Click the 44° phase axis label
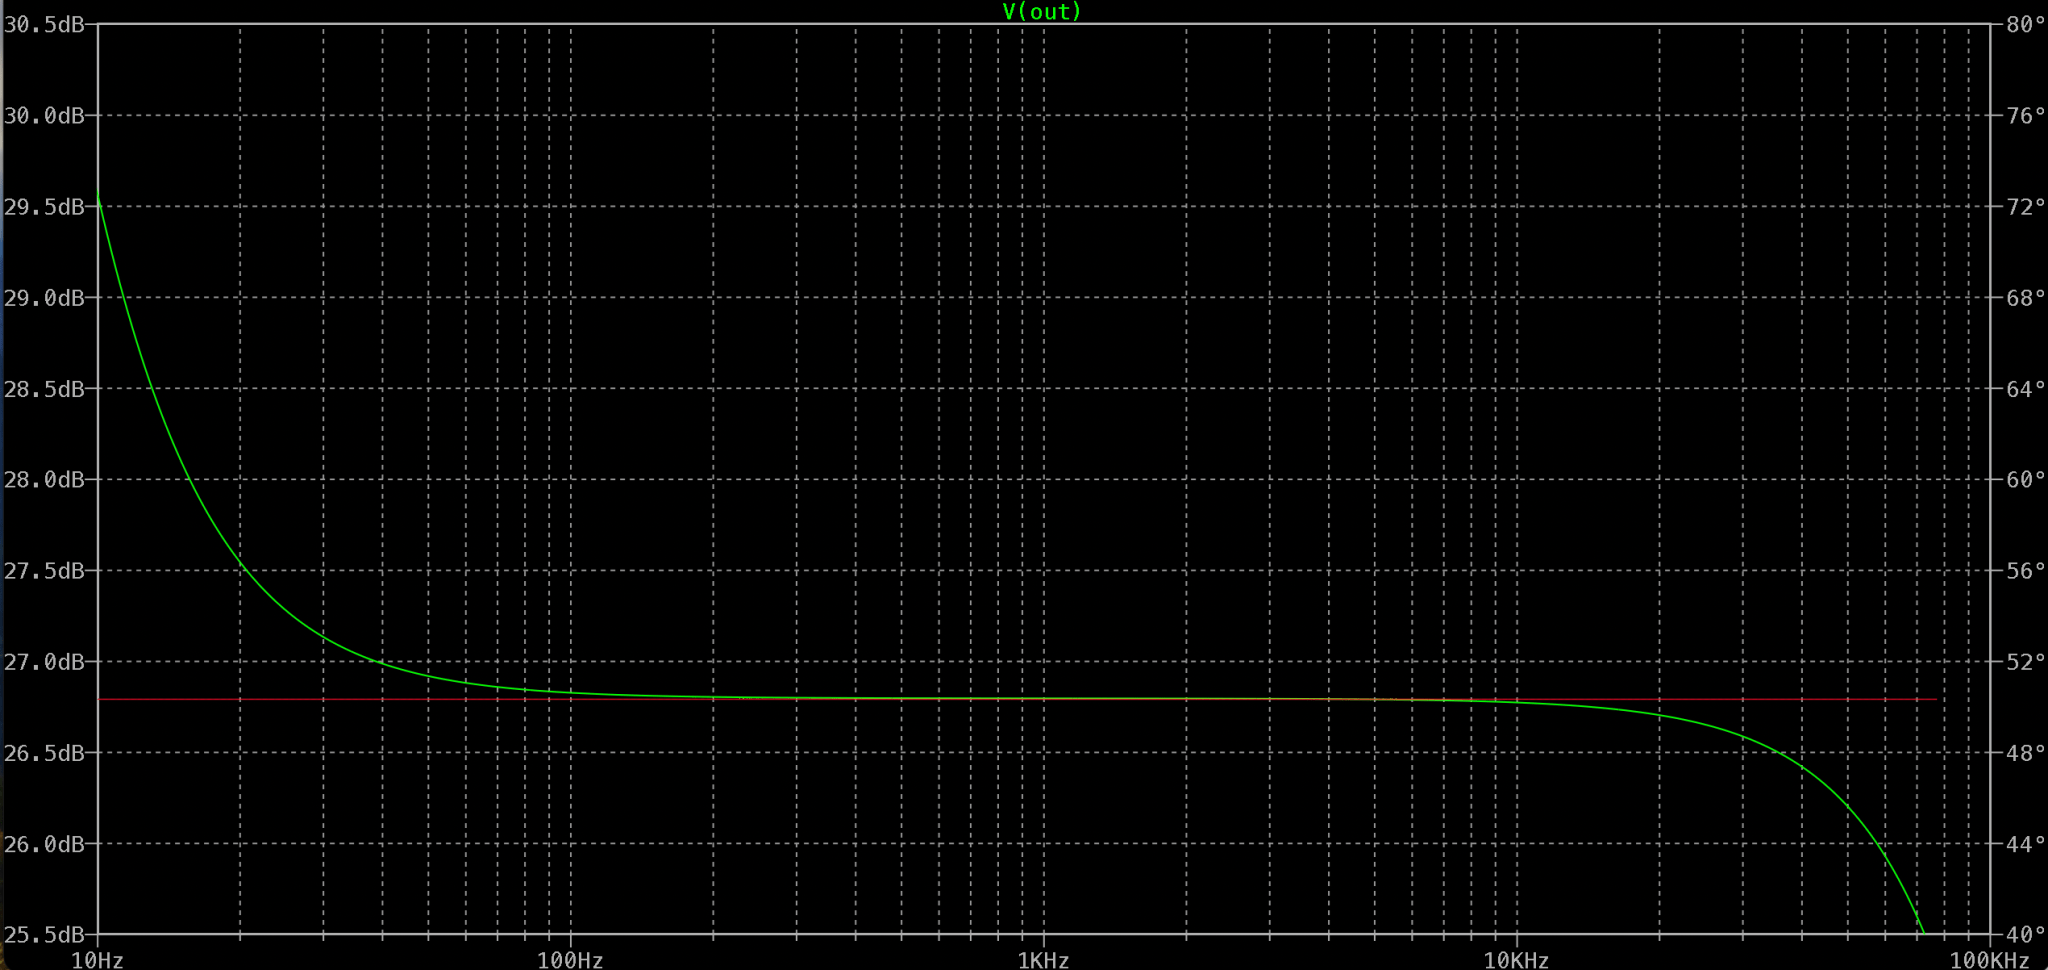 point(2025,844)
